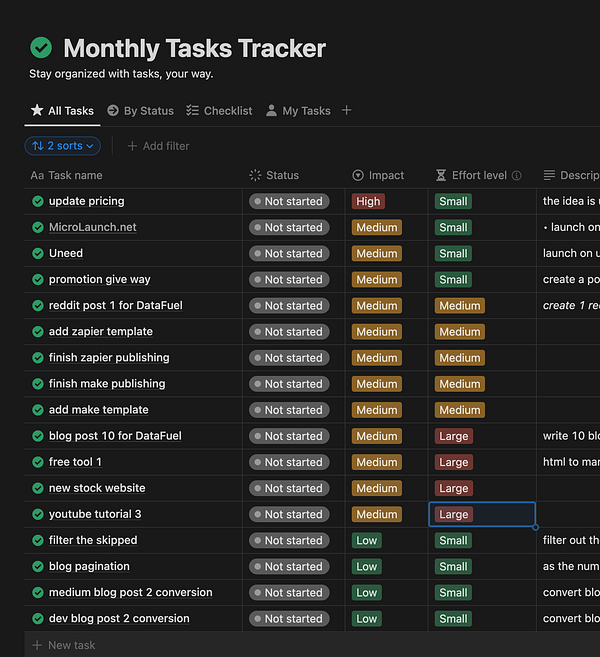This screenshot has width=600, height=657.
Task: Click the plus icon to add a view
Action: coord(347,111)
